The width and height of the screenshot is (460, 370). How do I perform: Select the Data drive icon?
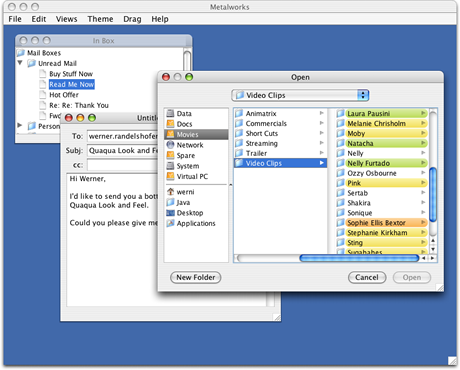[170, 113]
